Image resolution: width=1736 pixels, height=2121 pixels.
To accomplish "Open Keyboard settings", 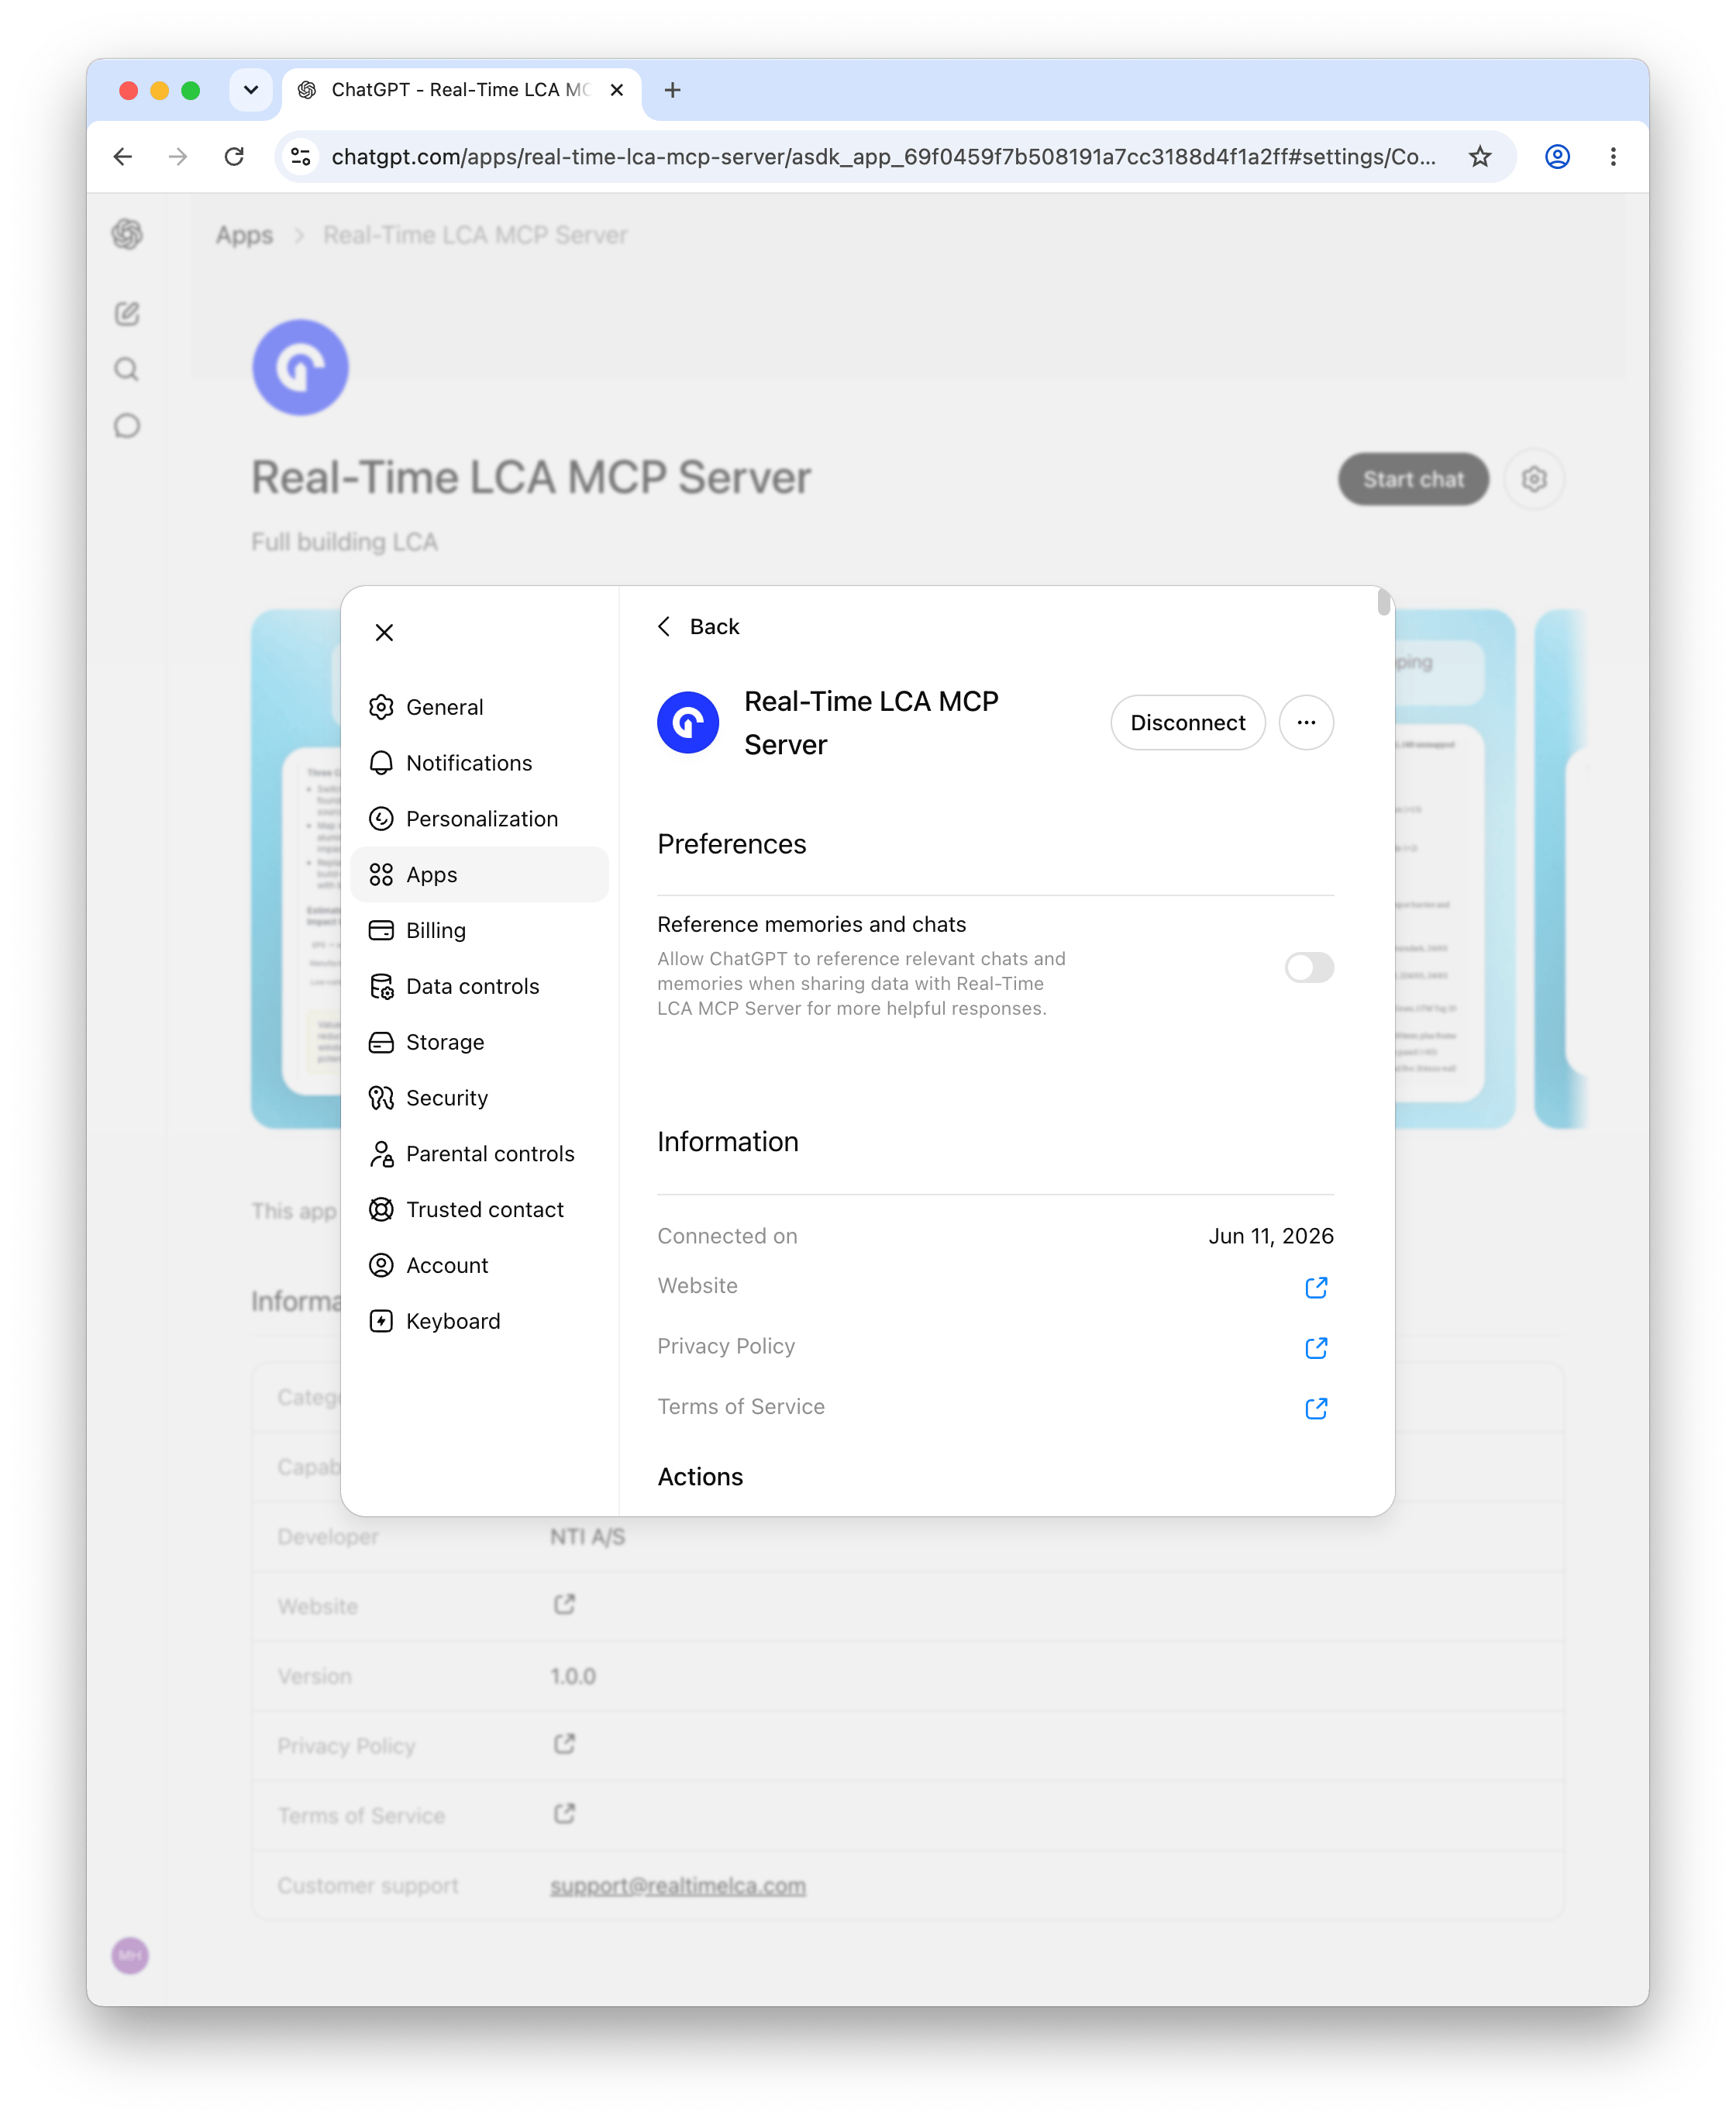I will [x=479, y=1322].
